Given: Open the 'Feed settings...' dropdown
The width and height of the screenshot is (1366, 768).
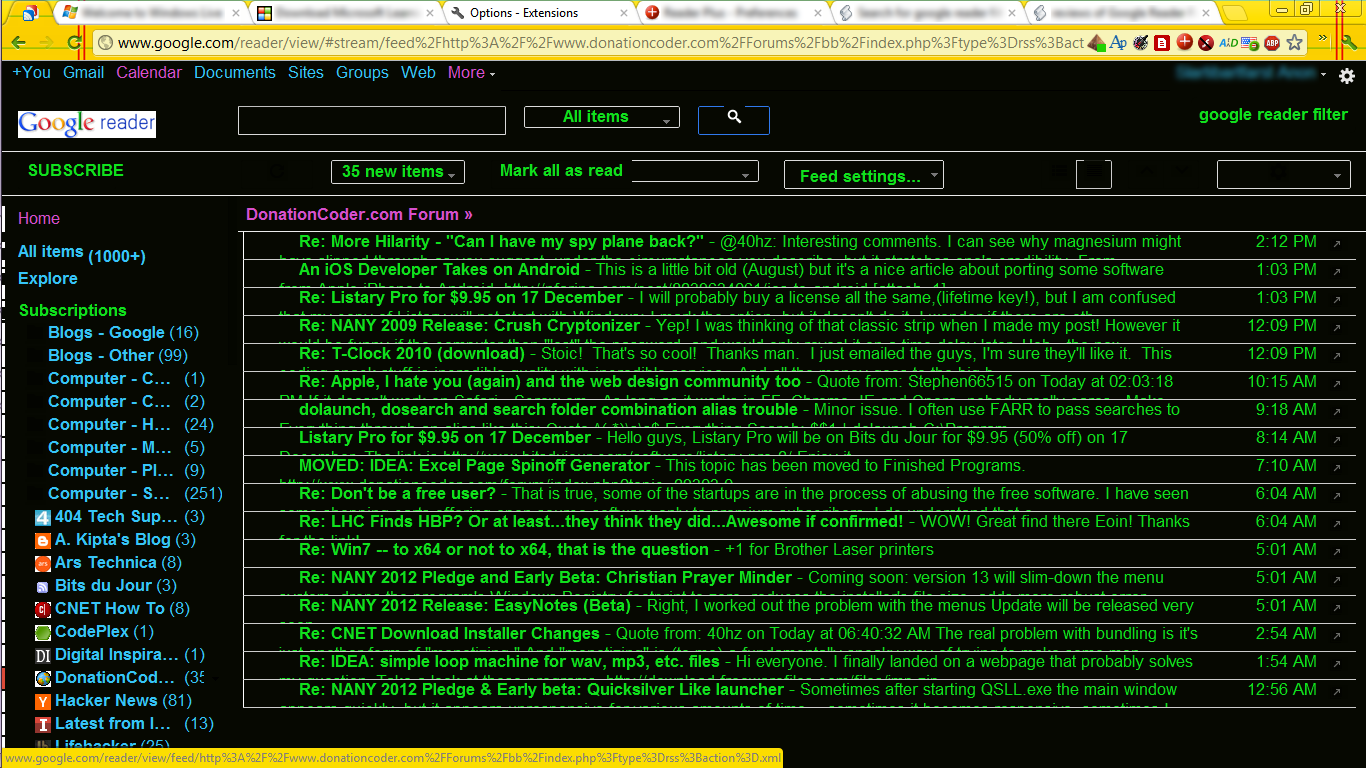Looking at the screenshot, I should (x=864, y=176).
